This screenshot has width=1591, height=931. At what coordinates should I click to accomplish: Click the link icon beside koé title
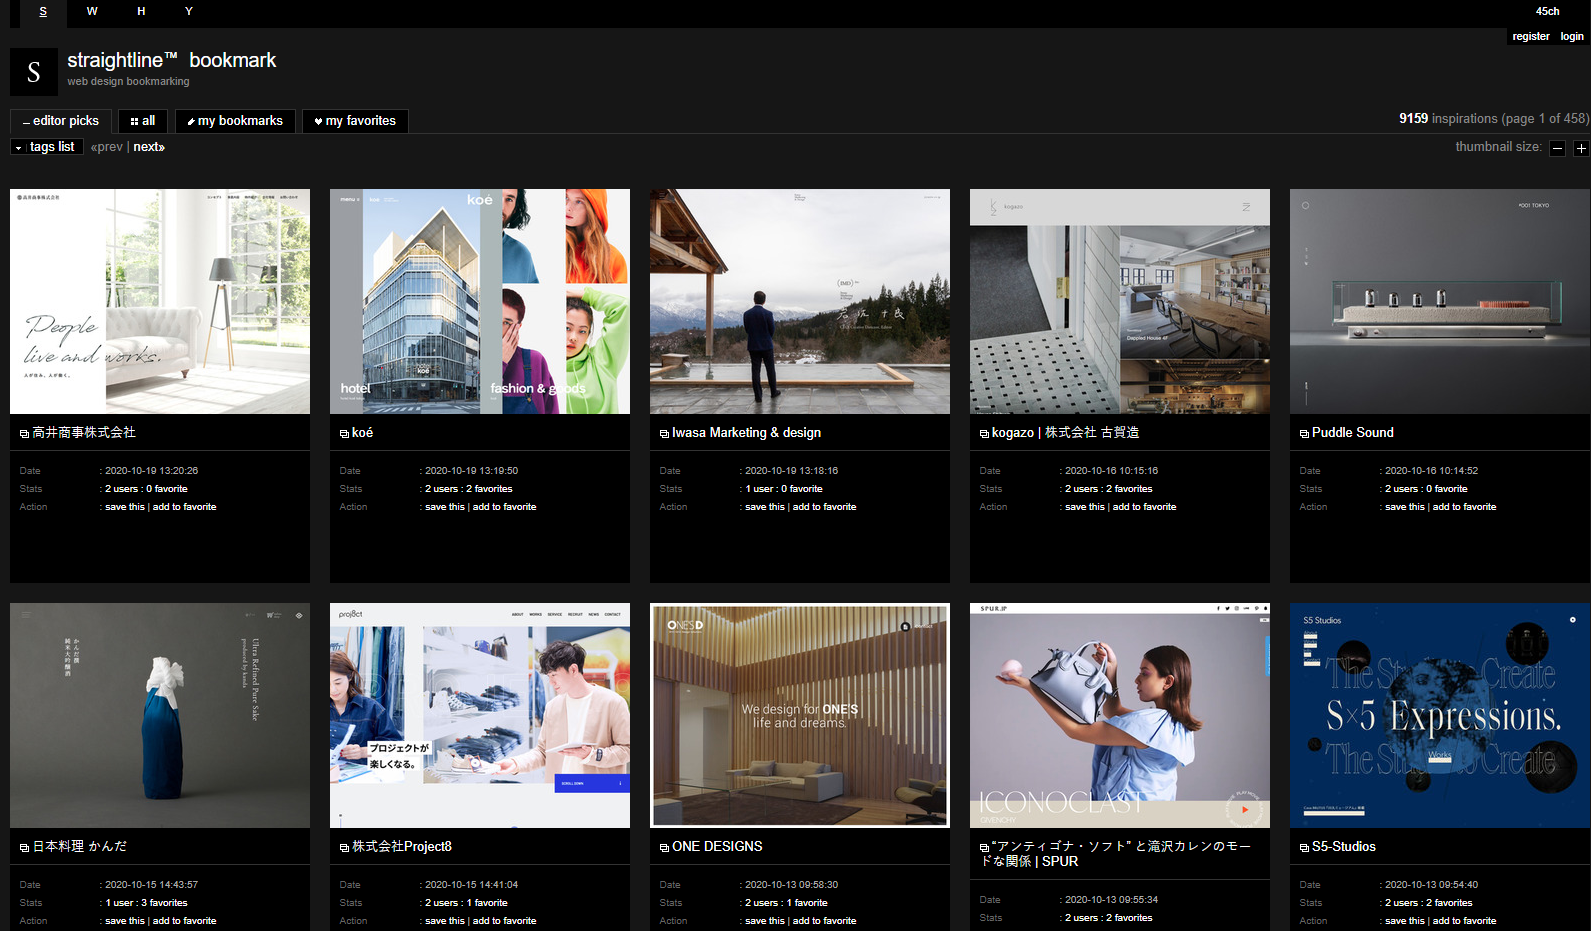344,434
